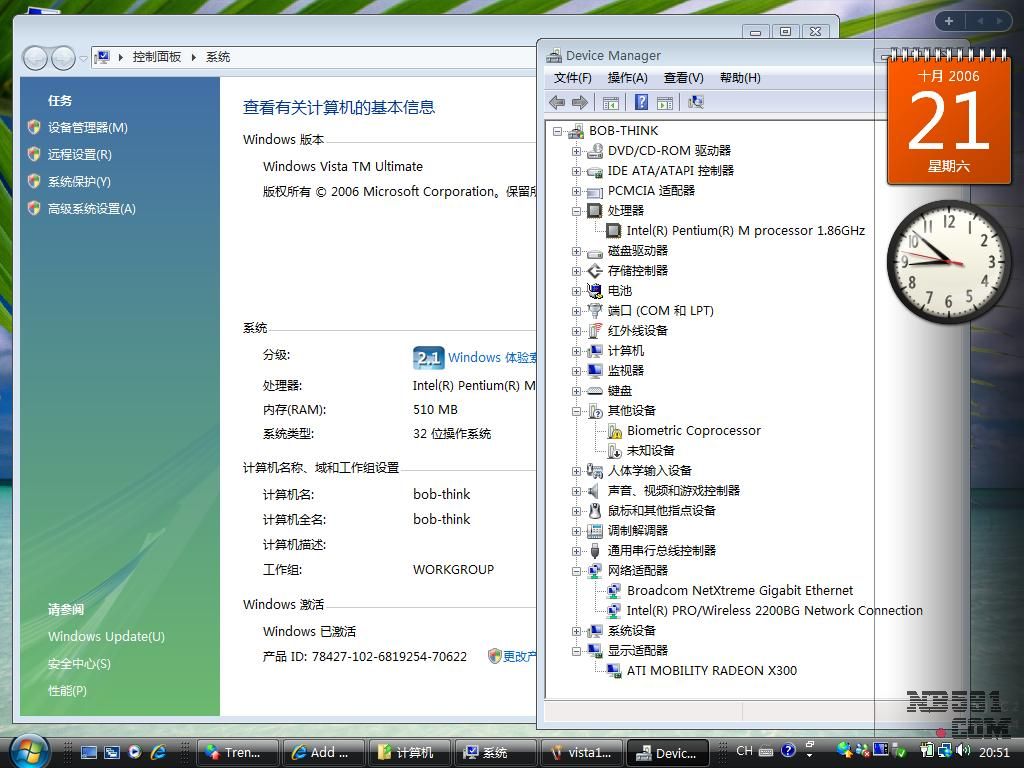The width and height of the screenshot is (1024, 768).
Task: Open 设备管理器(M) task link
Action: pos(87,127)
